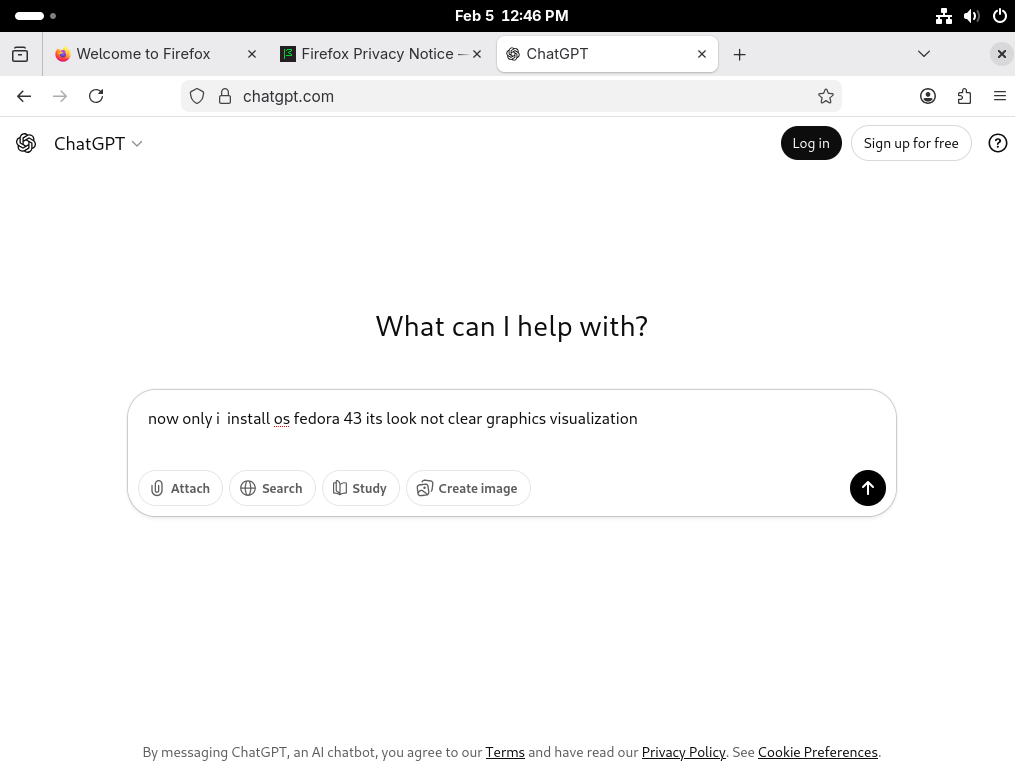Viewport: 1015px width, 768px height.
Task: Bookmark this page with the star icon
Action: coord(825,96)
